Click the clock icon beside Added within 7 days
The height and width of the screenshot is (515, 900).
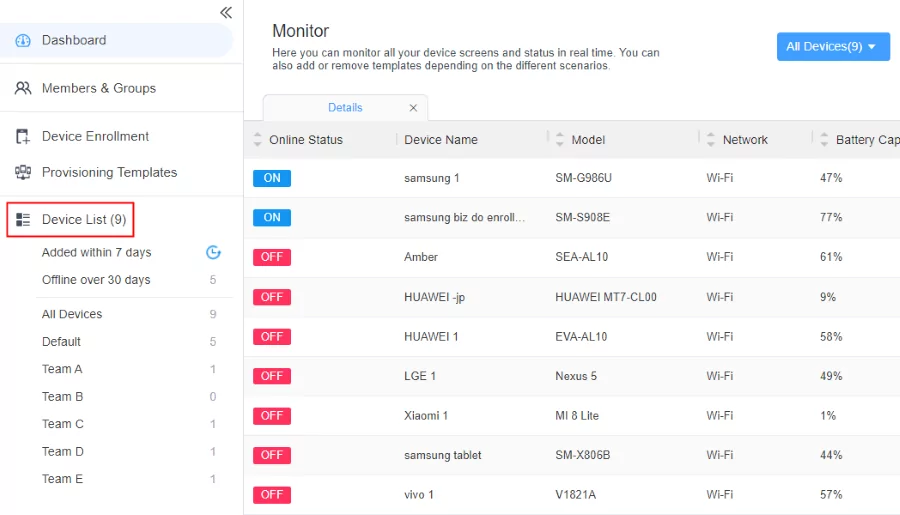click(214, 252)
